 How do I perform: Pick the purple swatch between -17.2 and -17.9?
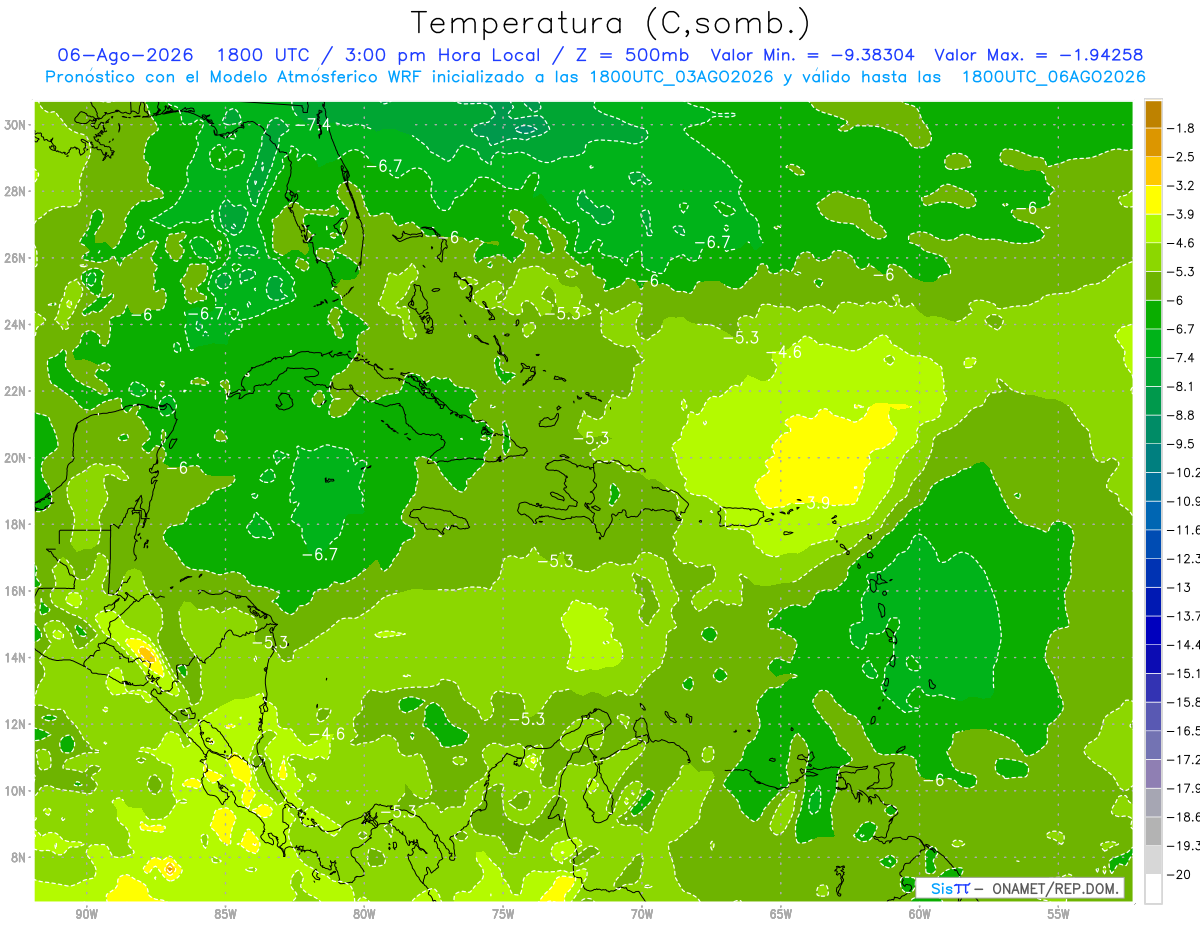click(1153, 774)
